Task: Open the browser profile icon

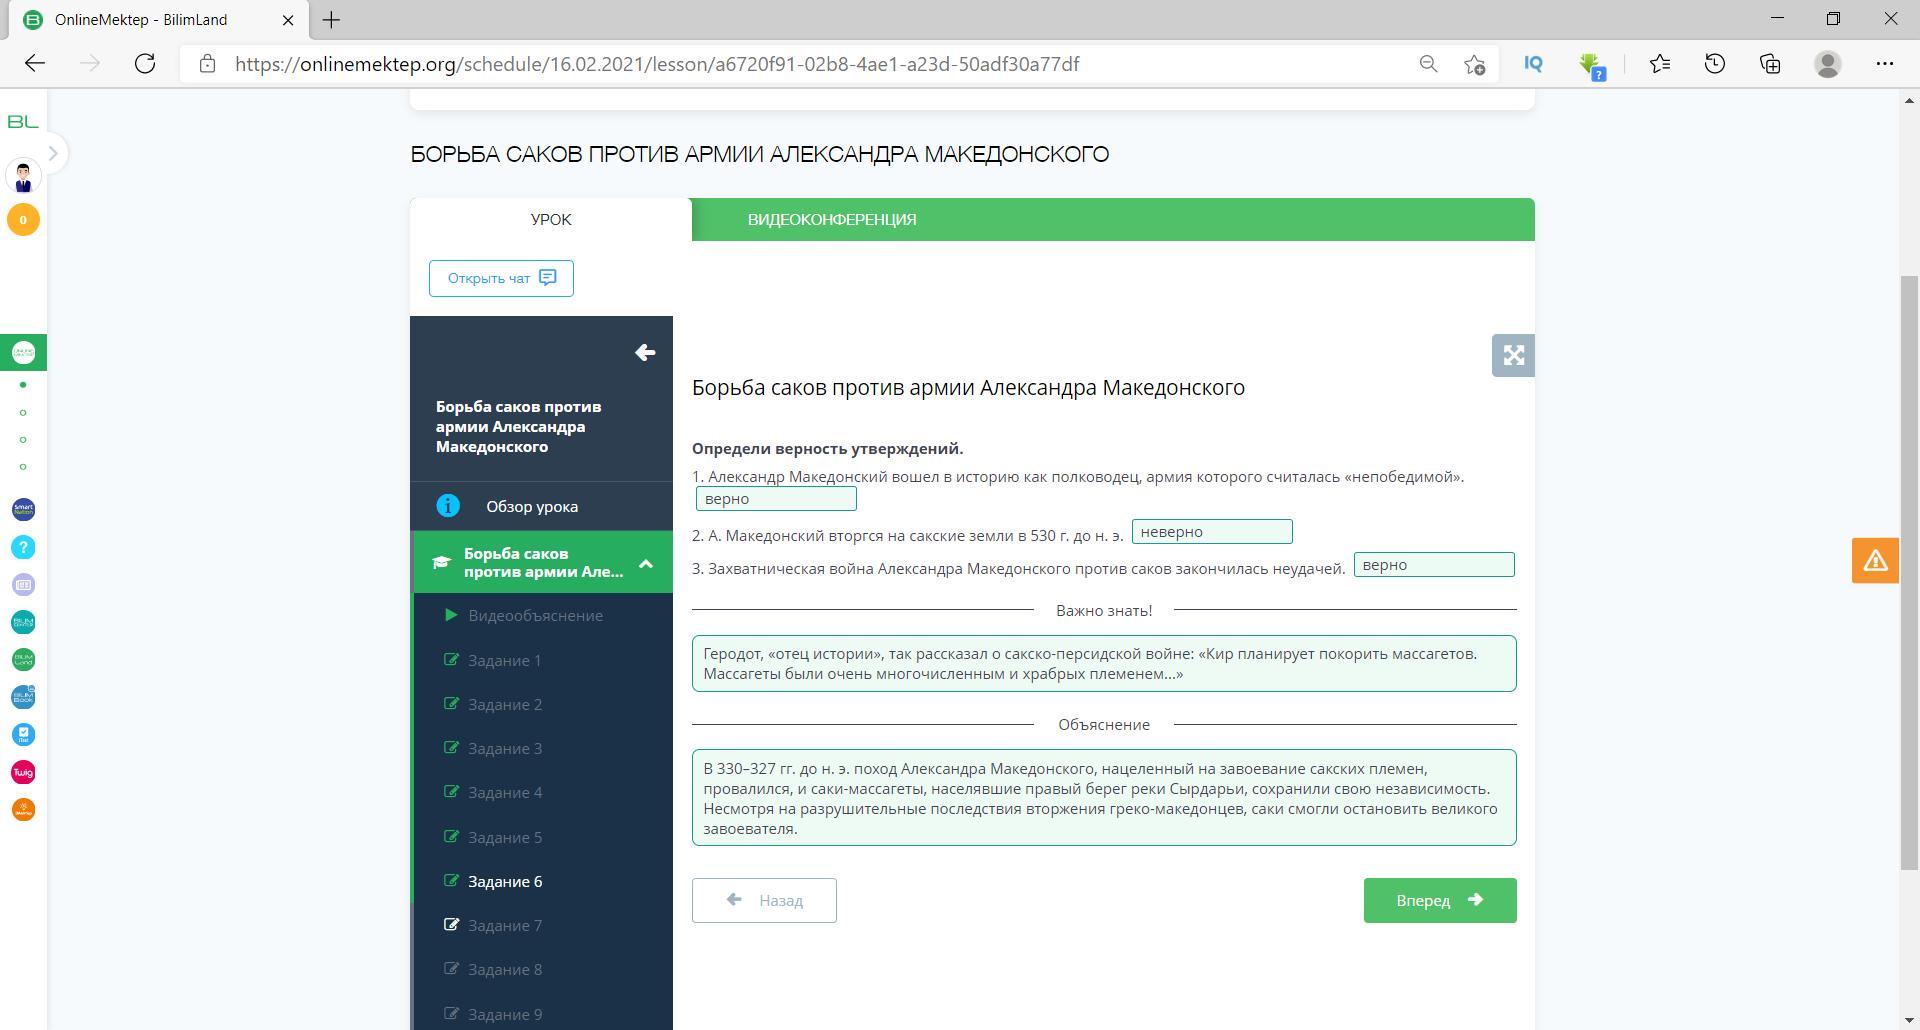Action: (1828, 64)
